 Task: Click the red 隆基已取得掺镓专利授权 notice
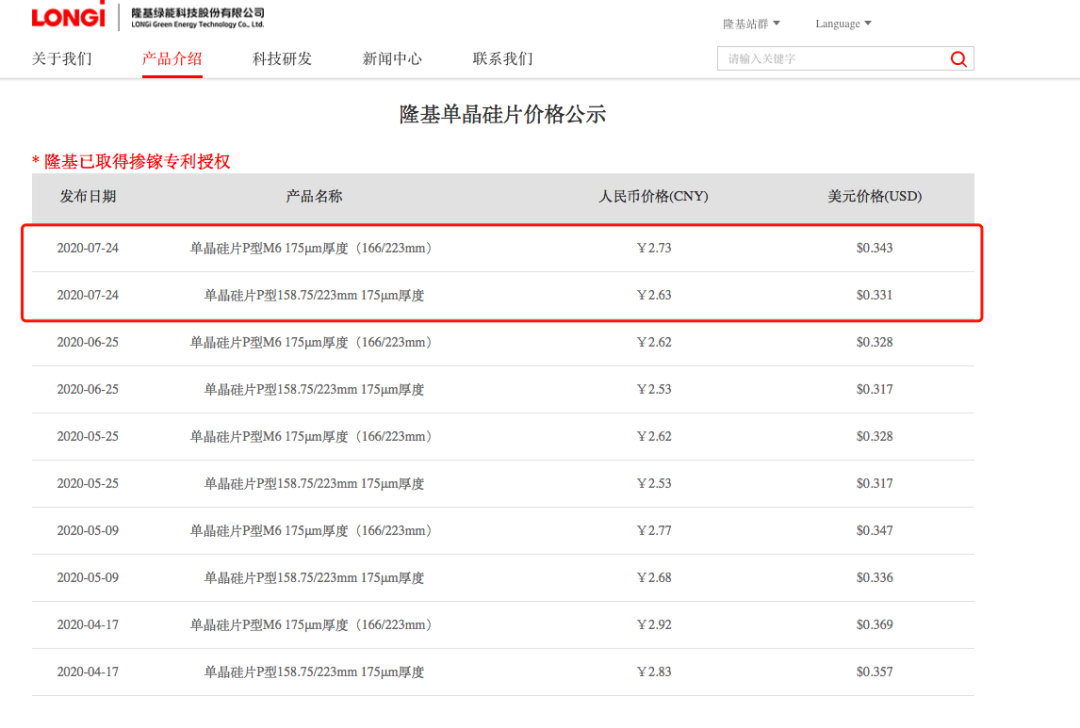pyautogui.click(x=131, y=162)
